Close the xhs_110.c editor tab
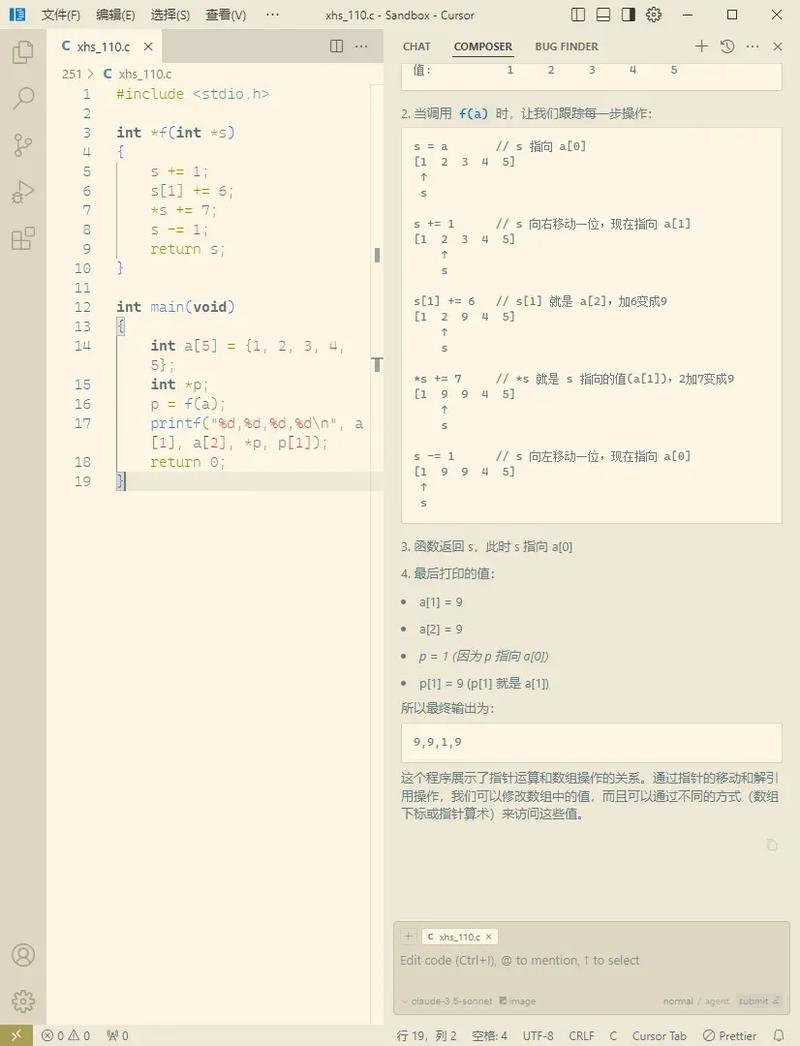This screenshot has height=1046, width=800. pyautogui.click(x=148, y=46)
